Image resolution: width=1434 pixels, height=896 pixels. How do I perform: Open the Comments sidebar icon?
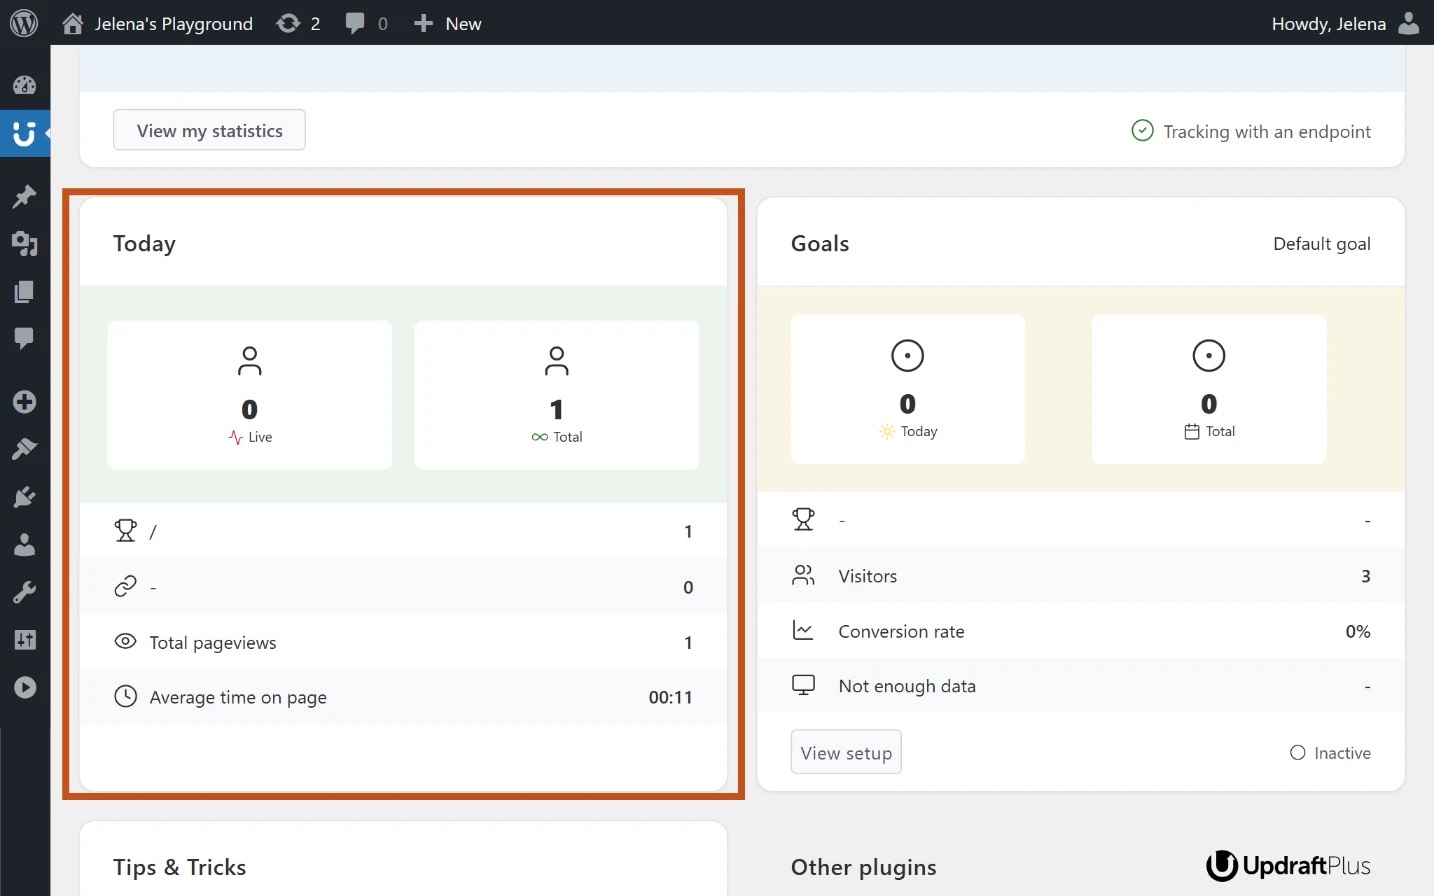24,338
